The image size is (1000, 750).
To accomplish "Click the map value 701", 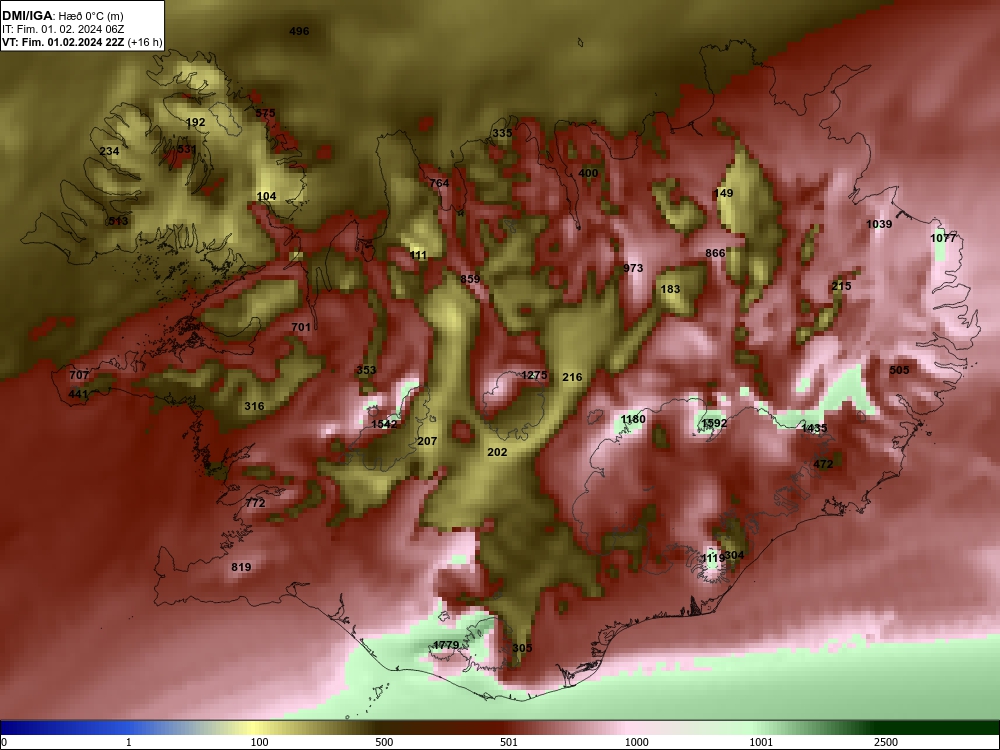I will click(x=301, y=327).
